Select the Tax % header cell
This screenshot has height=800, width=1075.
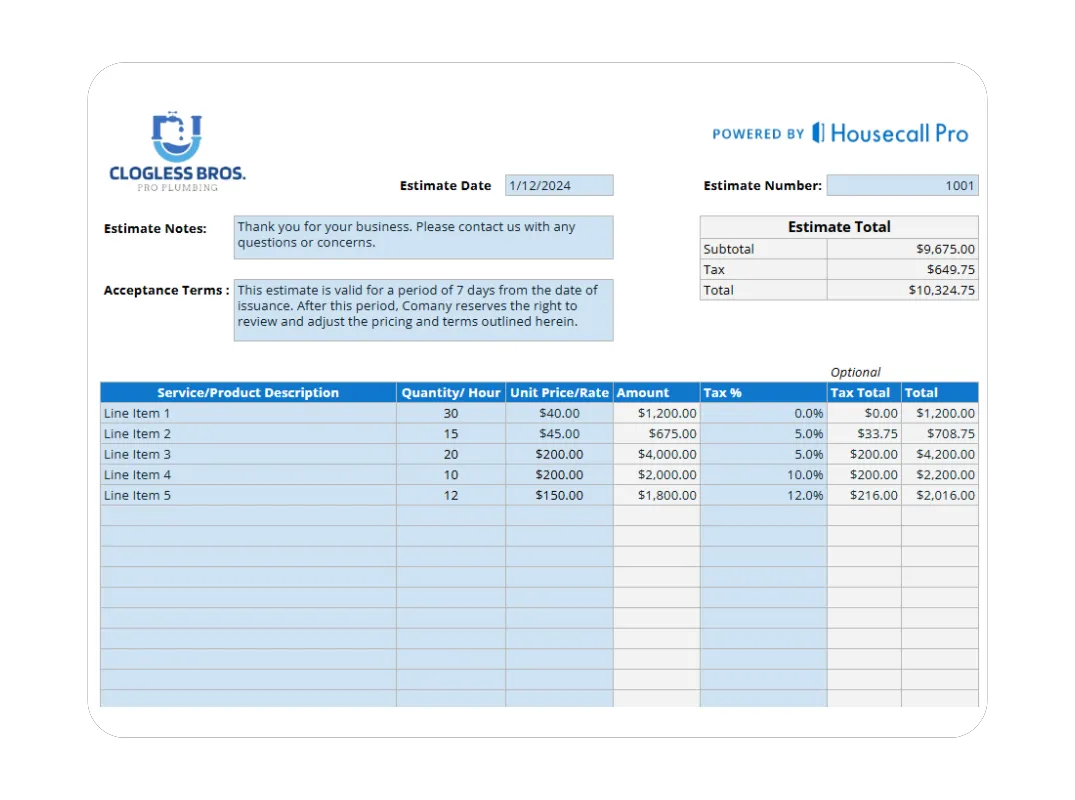(x=722, y=392)
